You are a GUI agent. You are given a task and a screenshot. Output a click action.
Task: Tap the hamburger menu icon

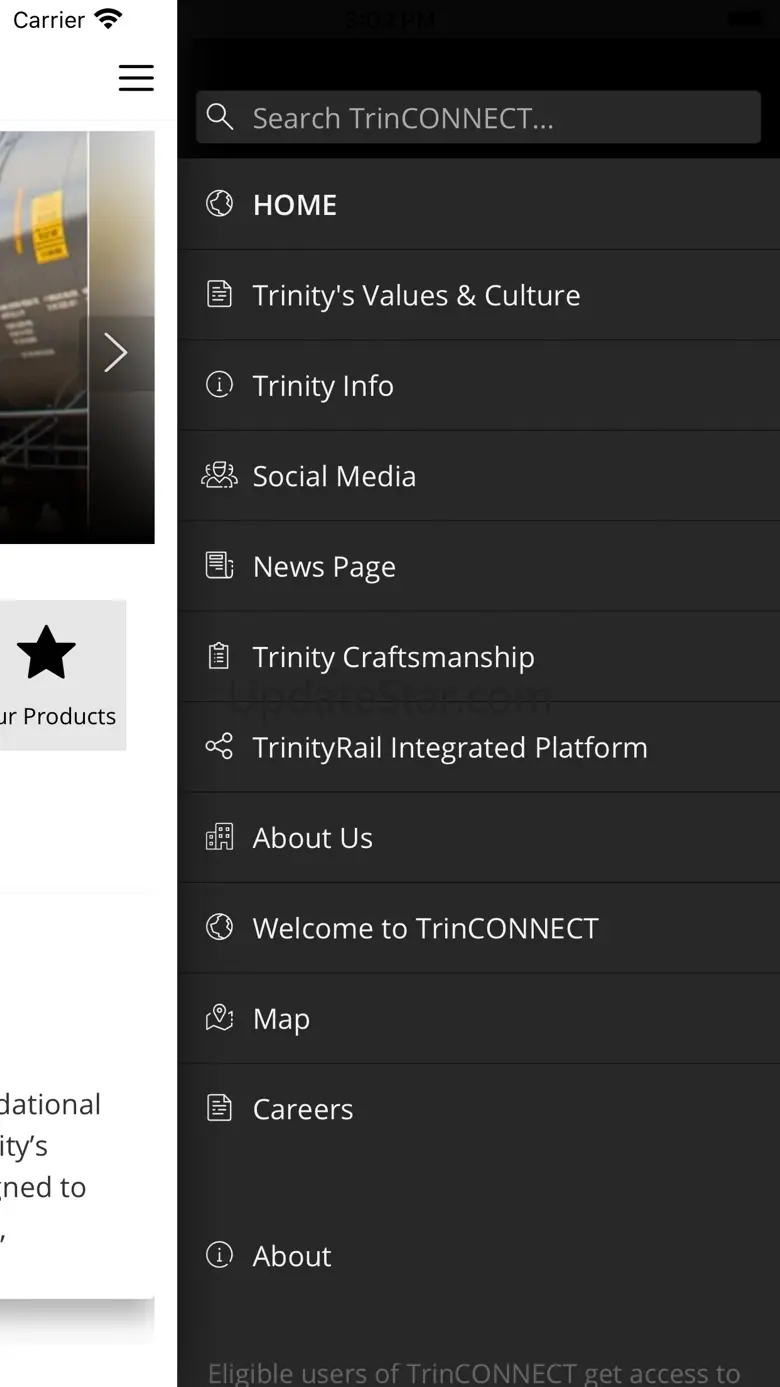point(136,78)
